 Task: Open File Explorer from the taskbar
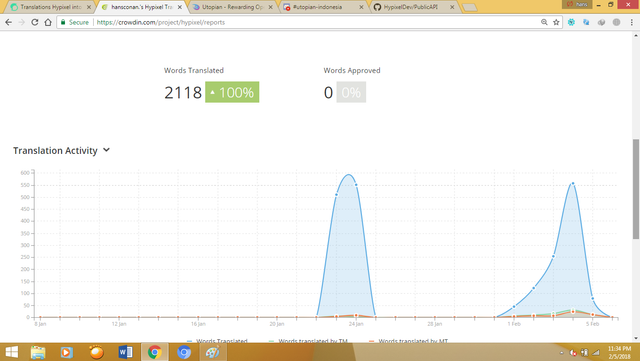[x=38, y=352]
